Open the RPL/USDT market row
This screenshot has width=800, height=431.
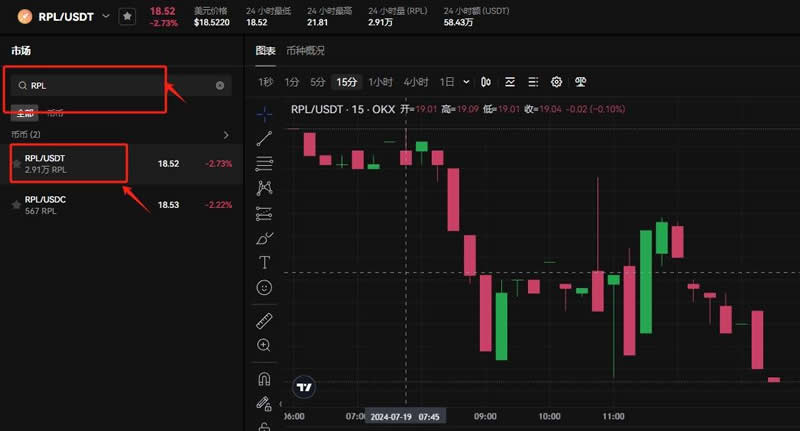[122, 164]
